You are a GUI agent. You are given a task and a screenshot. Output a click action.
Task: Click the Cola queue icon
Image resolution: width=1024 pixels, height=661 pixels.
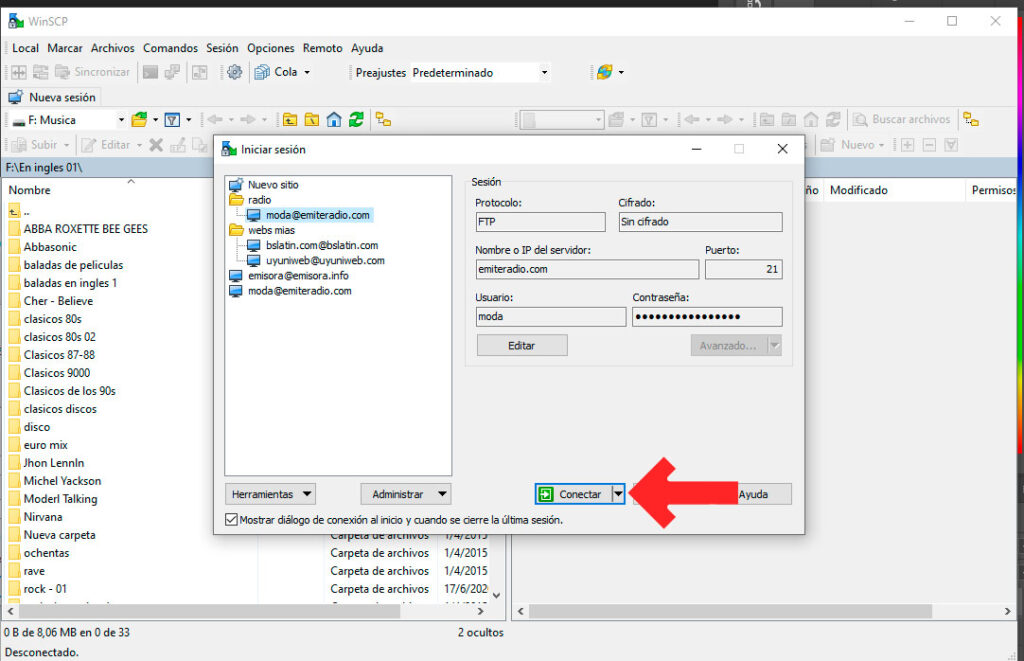tap(263, 72)
